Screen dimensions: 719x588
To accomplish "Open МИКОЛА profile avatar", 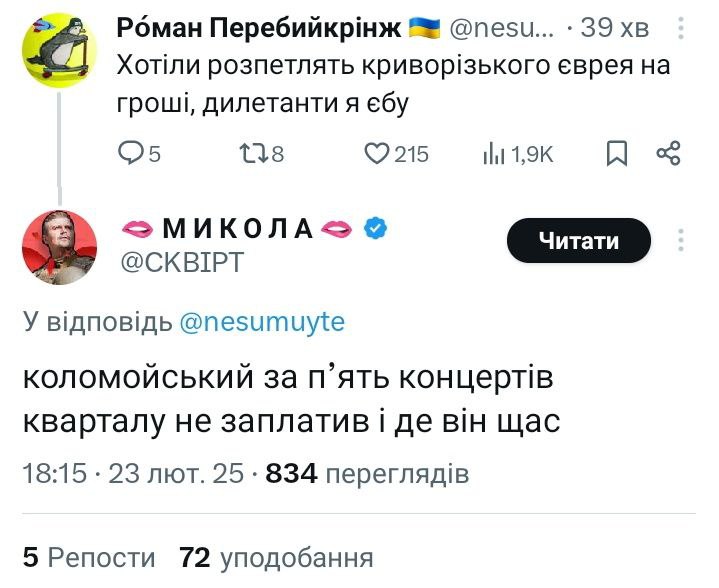I will pos(60,248).
